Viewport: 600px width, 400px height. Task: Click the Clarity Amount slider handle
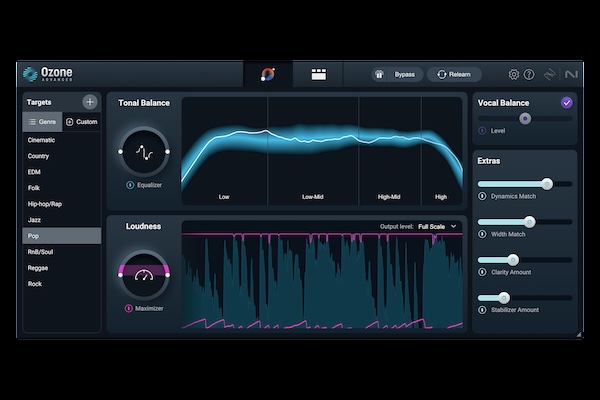click(513, 260)
